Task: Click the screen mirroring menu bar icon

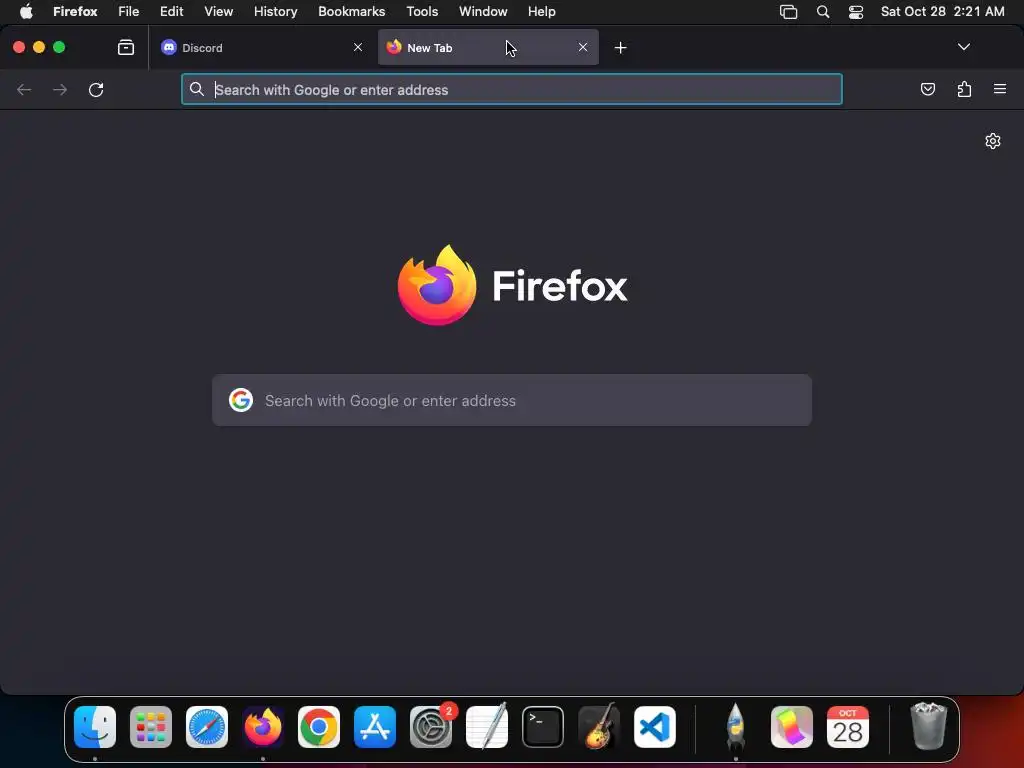Action: point(788,12)
